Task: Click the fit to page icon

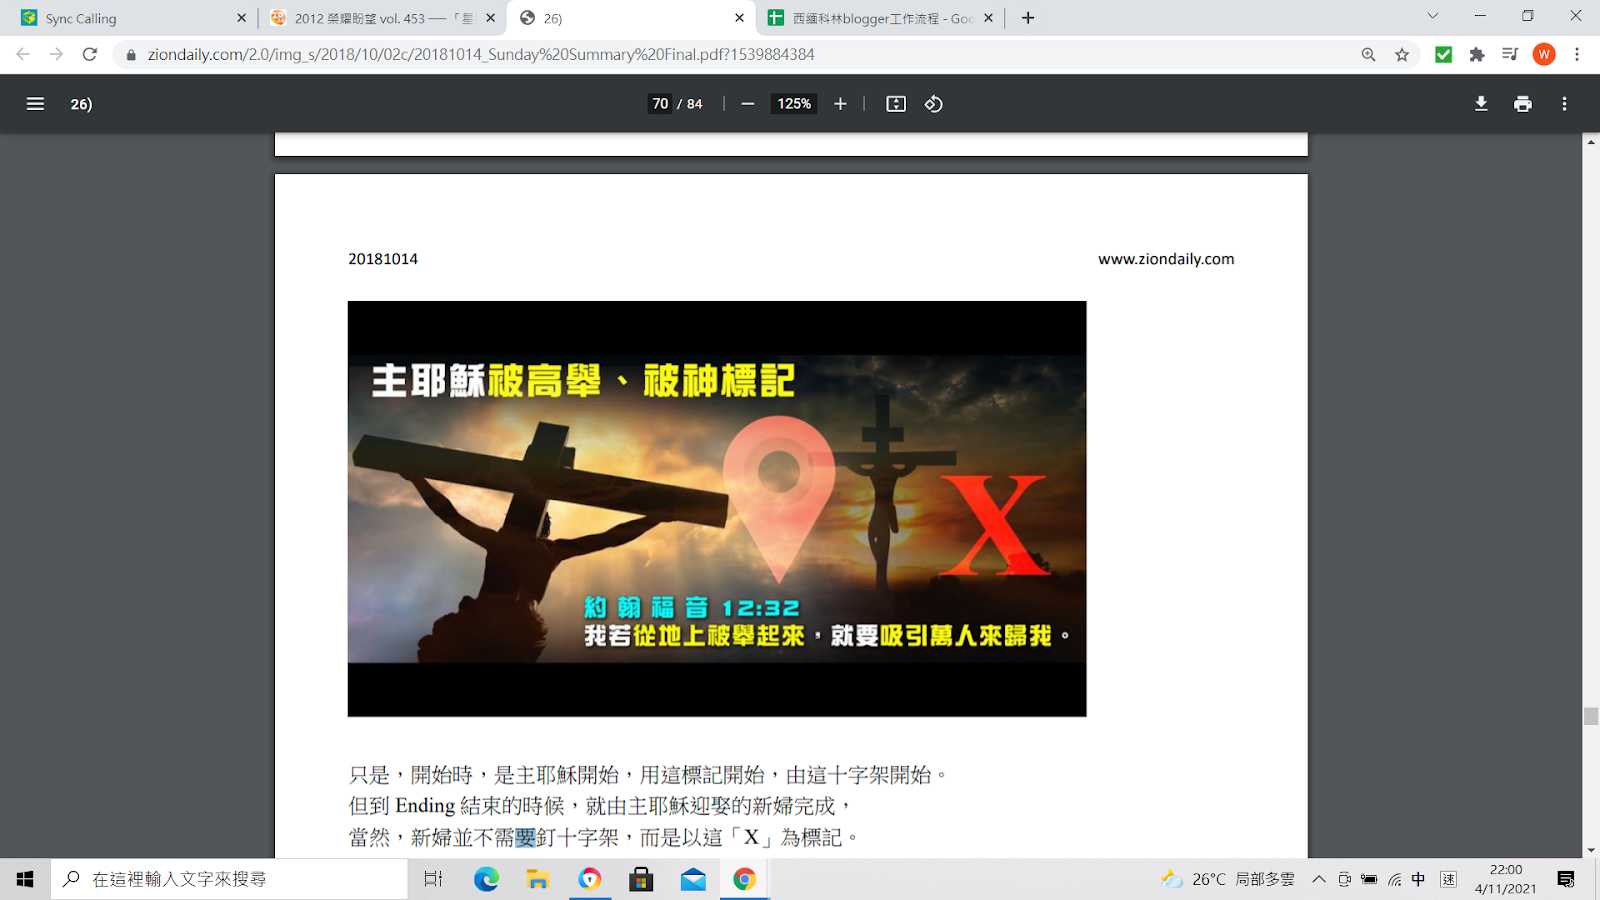Action: click(x=896, y=104)
